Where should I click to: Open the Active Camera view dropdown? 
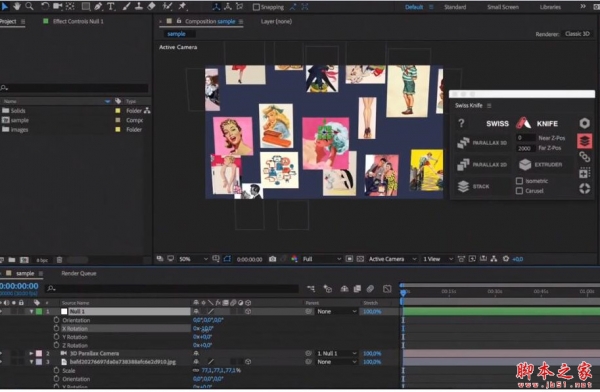point(392,259)
